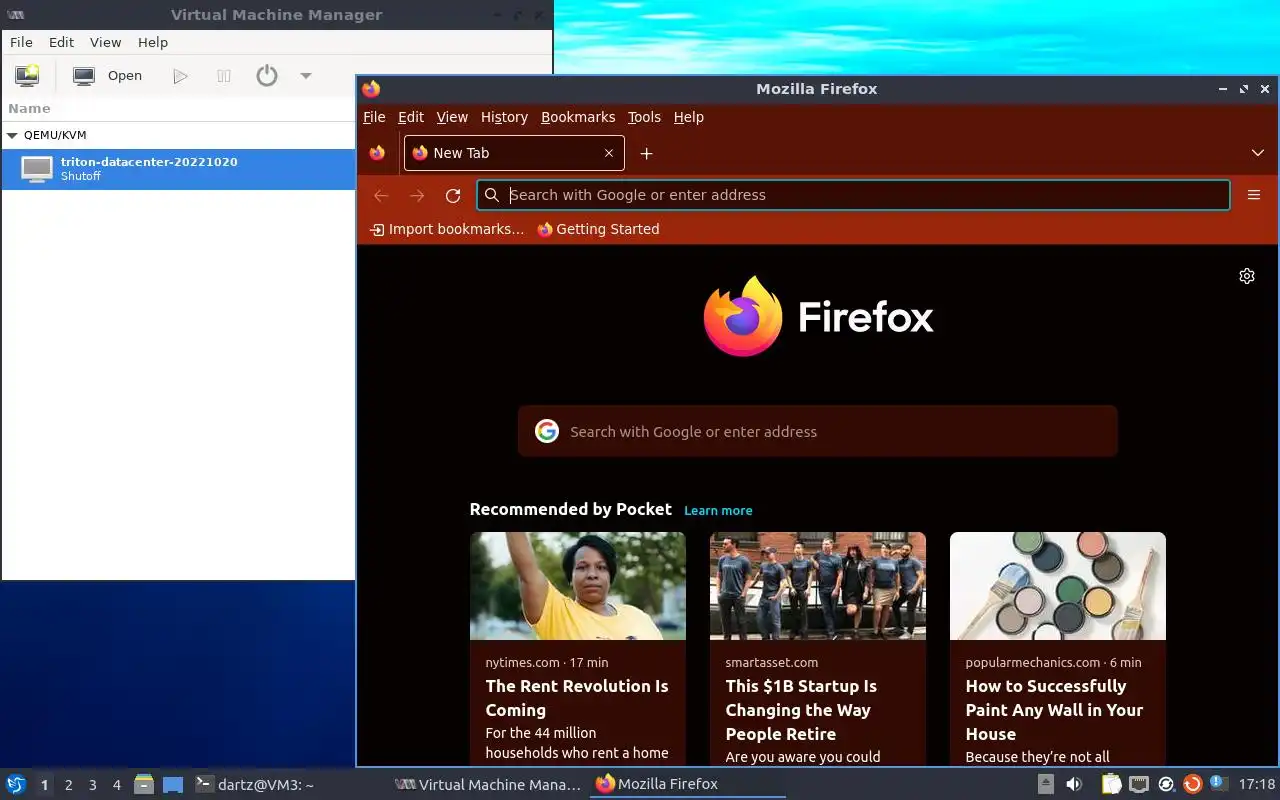
Task: Click the new tab personalize gear icon
Action: point(1247,276)
